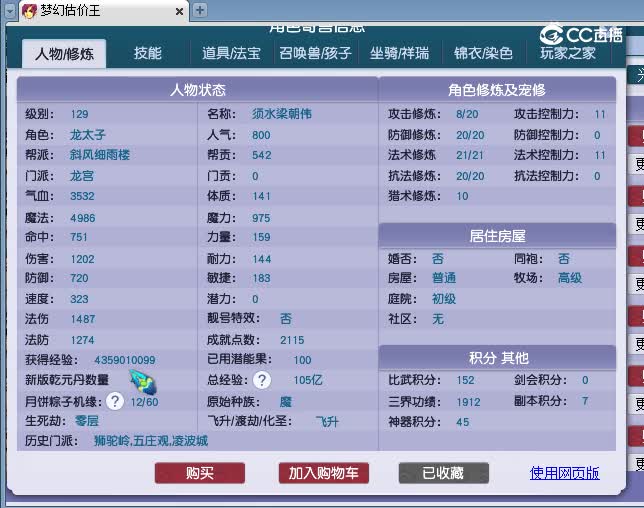Image resolution: width=644 pixels, height=508 pixels.
Task: Click the 法术修炼 value 21/21
Action: click(x=470, y=155)
